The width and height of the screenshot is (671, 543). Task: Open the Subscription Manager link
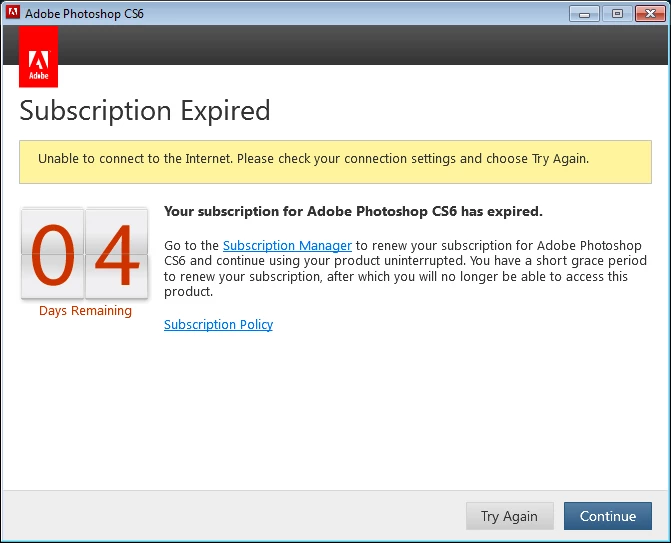tap(287, 246)
